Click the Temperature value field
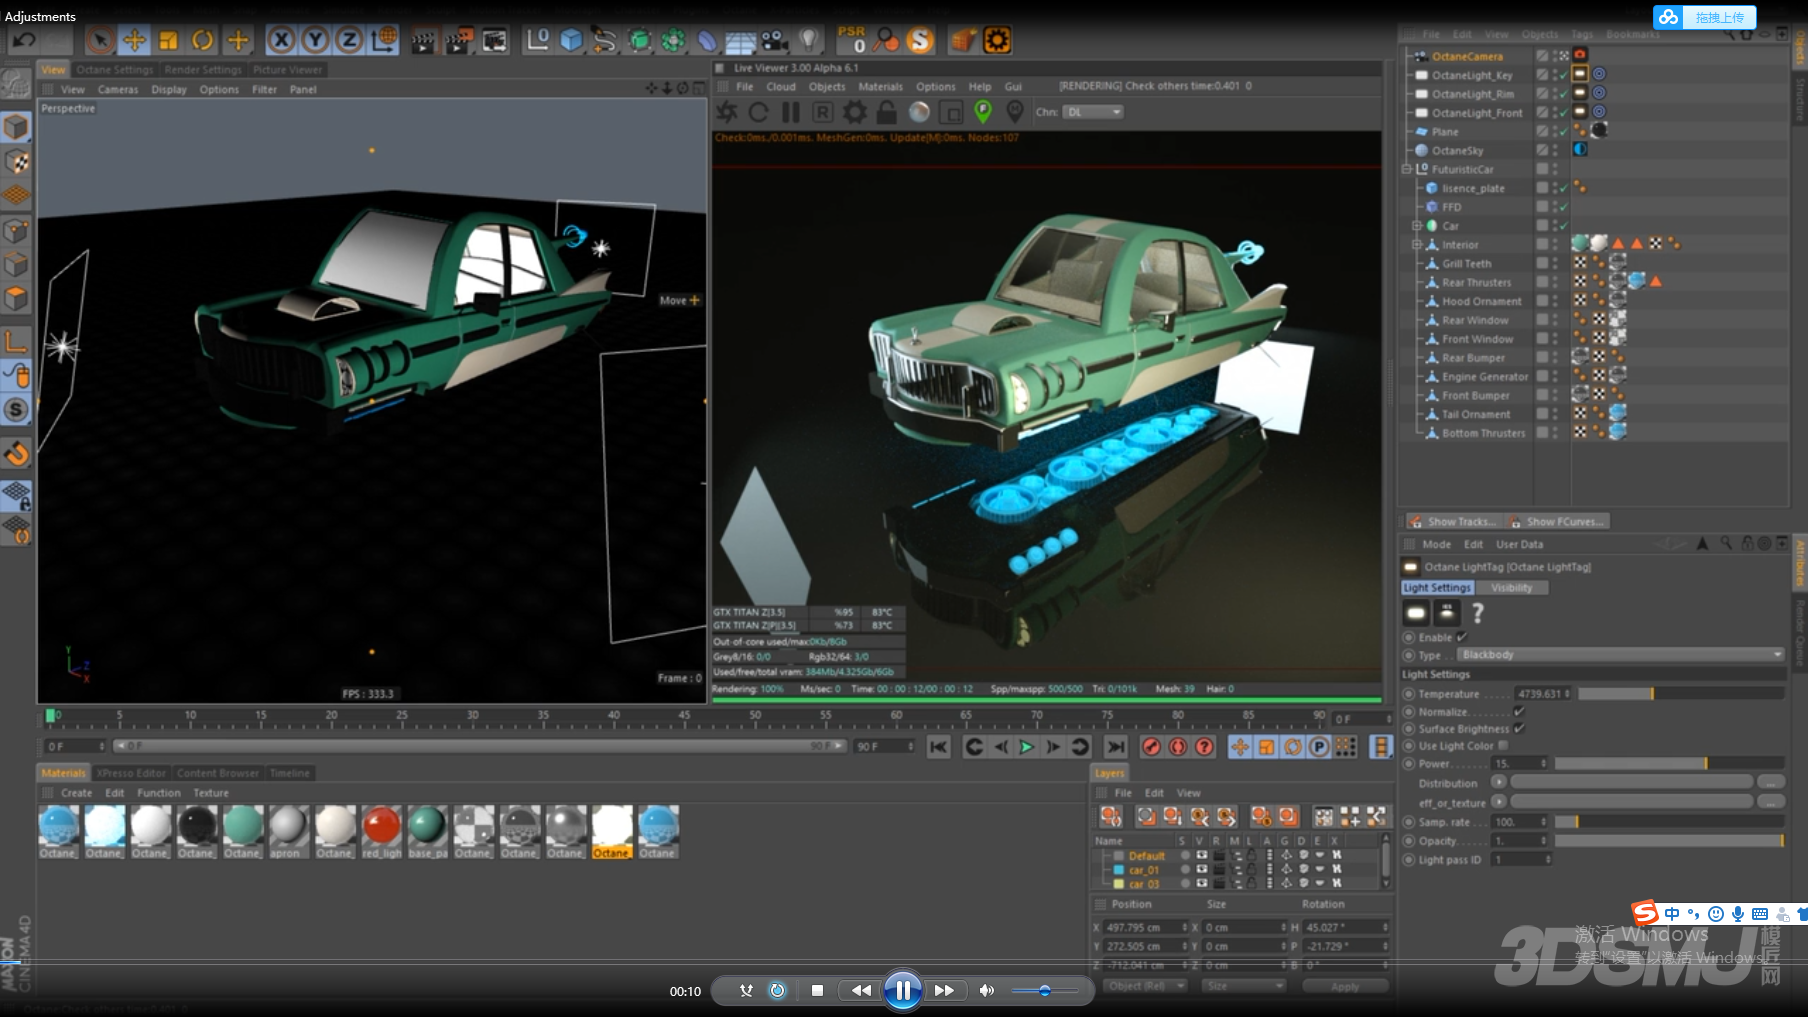 (1543, 693)
